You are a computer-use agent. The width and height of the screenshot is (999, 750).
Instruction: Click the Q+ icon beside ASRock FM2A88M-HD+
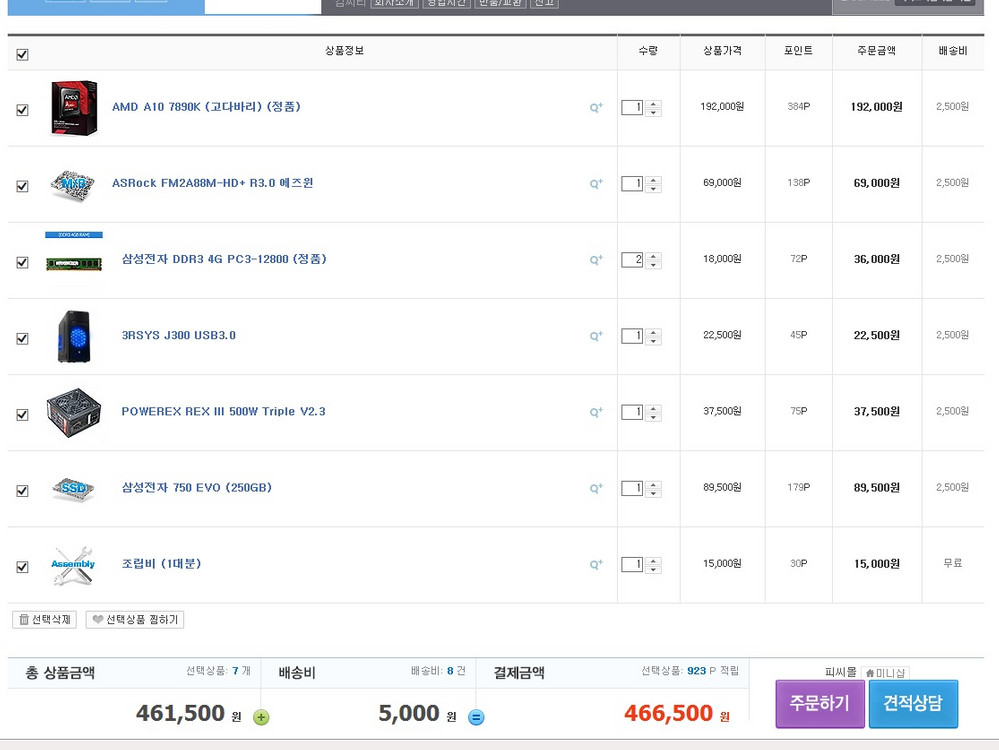[x=595, y=182]
